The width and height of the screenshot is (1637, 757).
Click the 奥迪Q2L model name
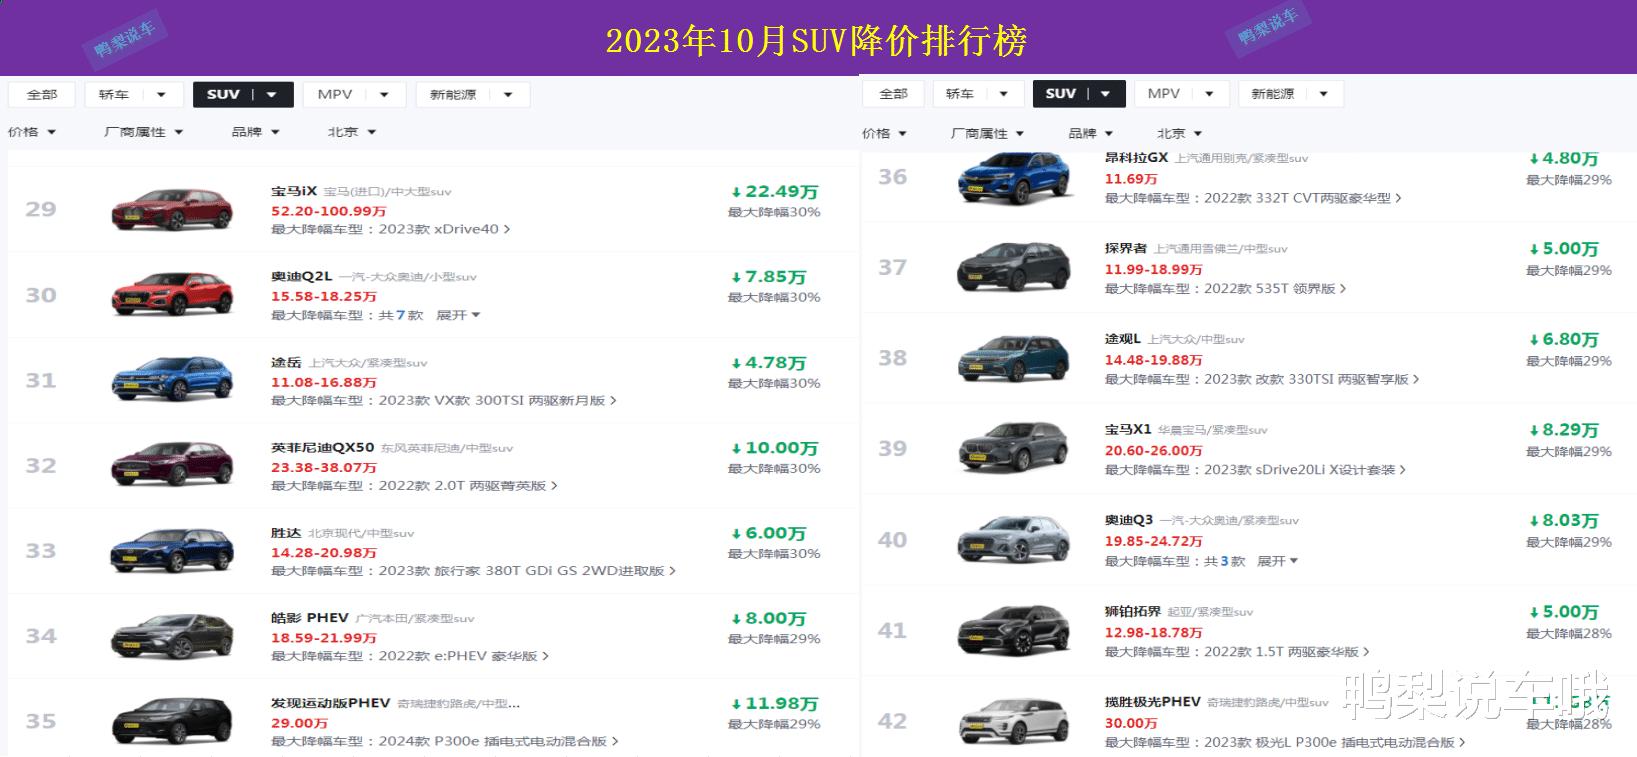click(x=301, y=276)
